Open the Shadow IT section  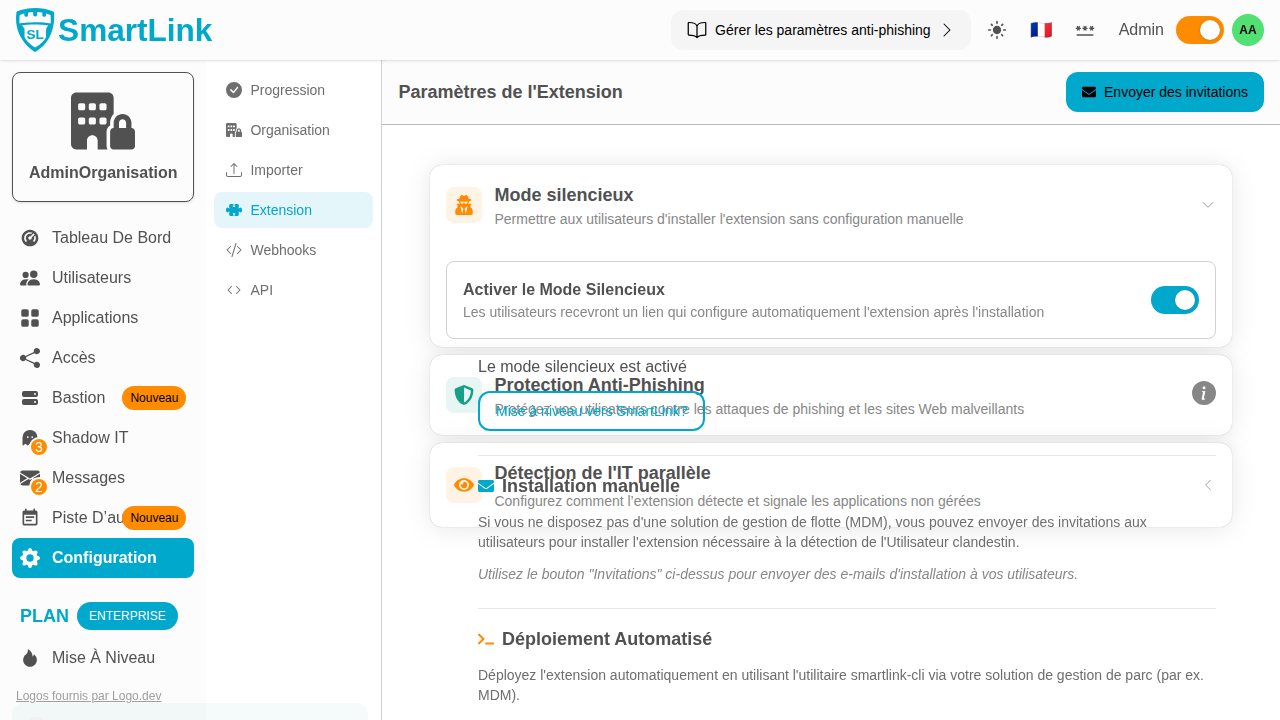[x=90, y=437]
